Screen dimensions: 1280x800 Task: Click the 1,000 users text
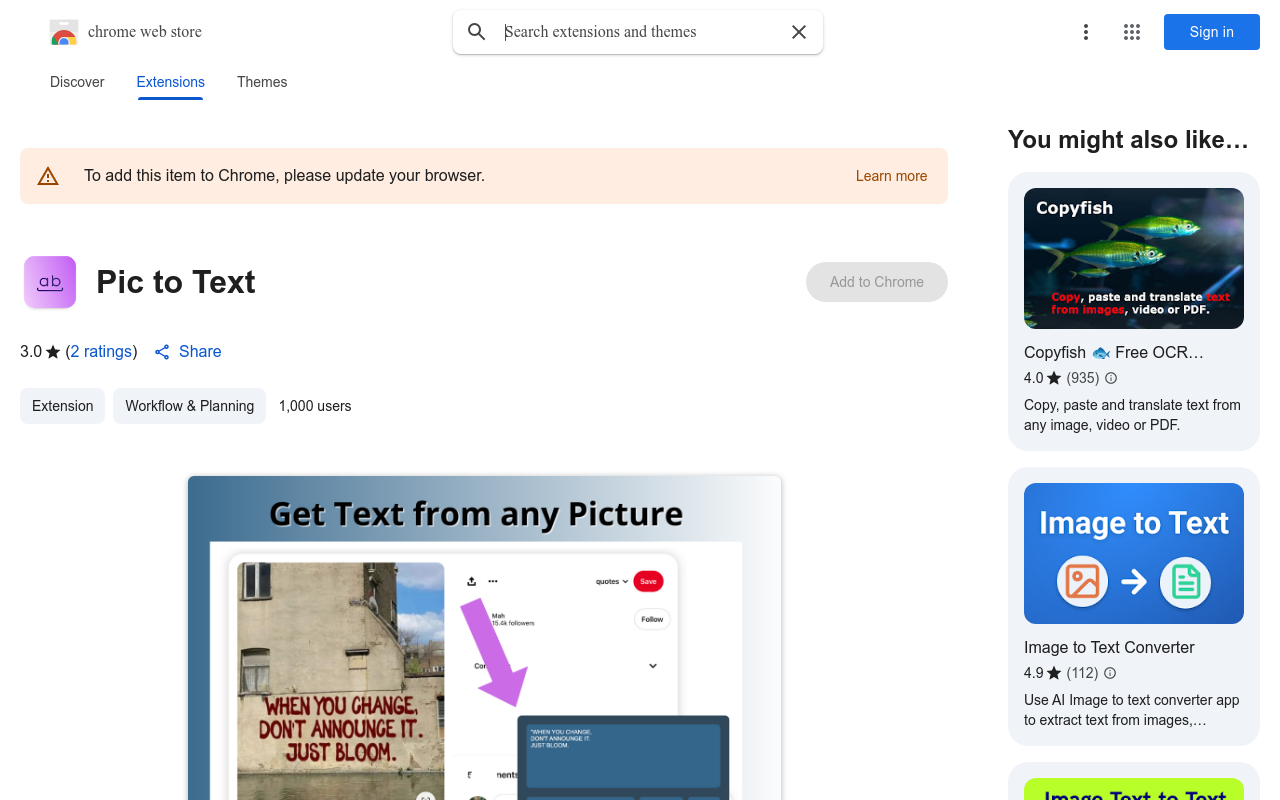315,406
